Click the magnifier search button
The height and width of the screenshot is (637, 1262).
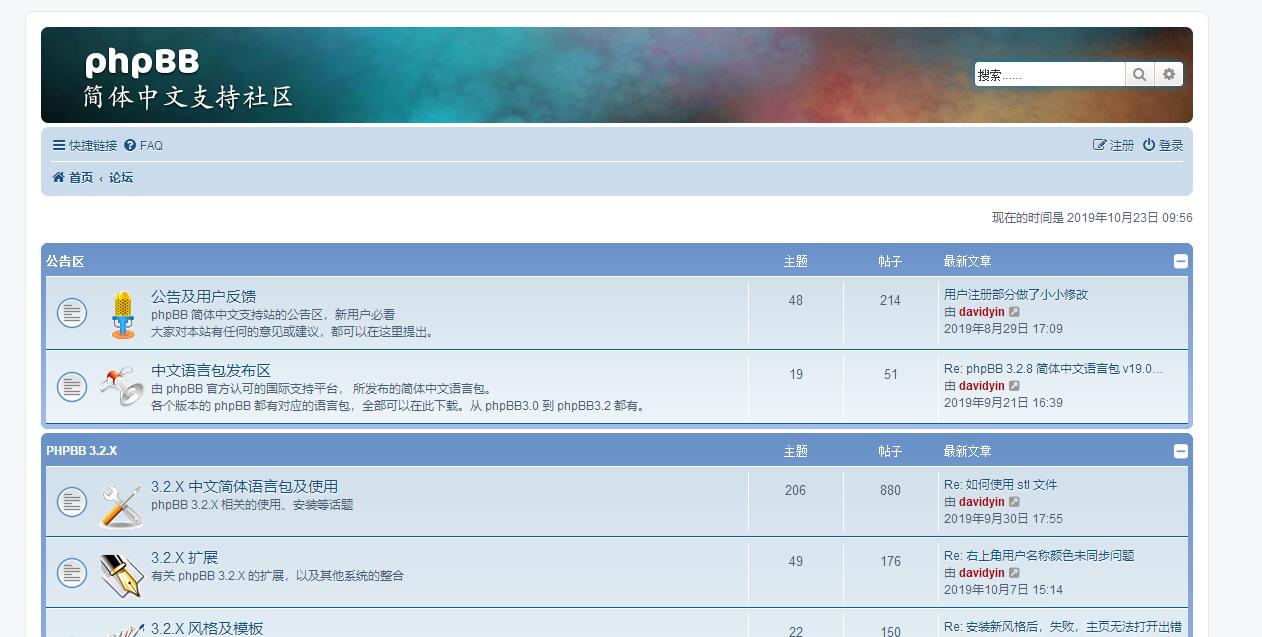point(1139,74)
